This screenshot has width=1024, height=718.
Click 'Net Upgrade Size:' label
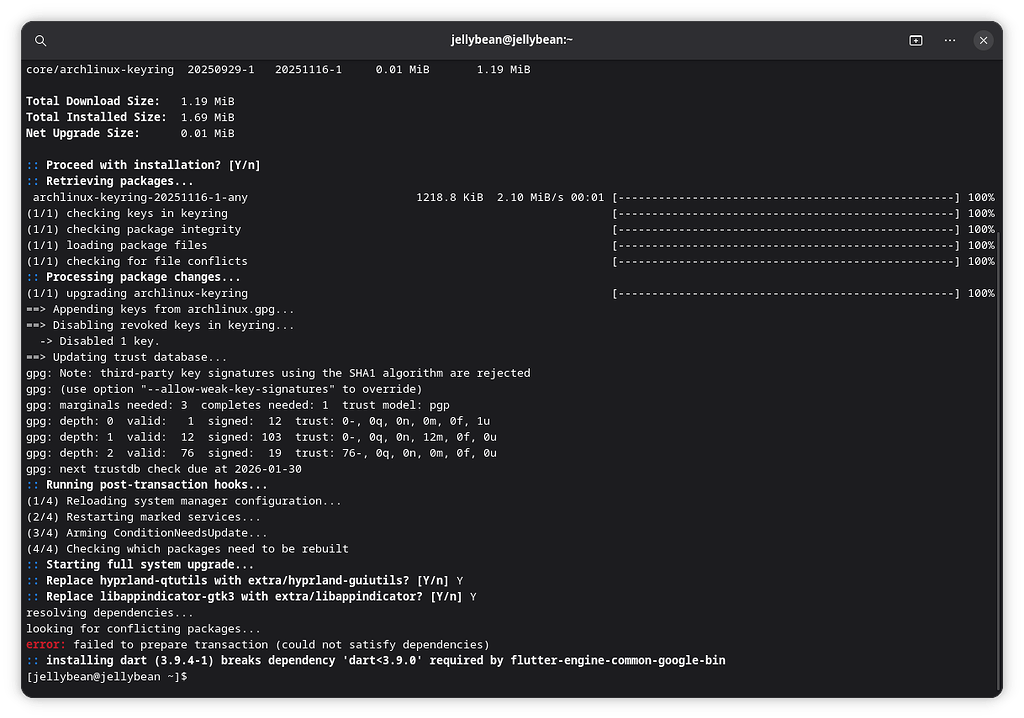tap(83, 133)
